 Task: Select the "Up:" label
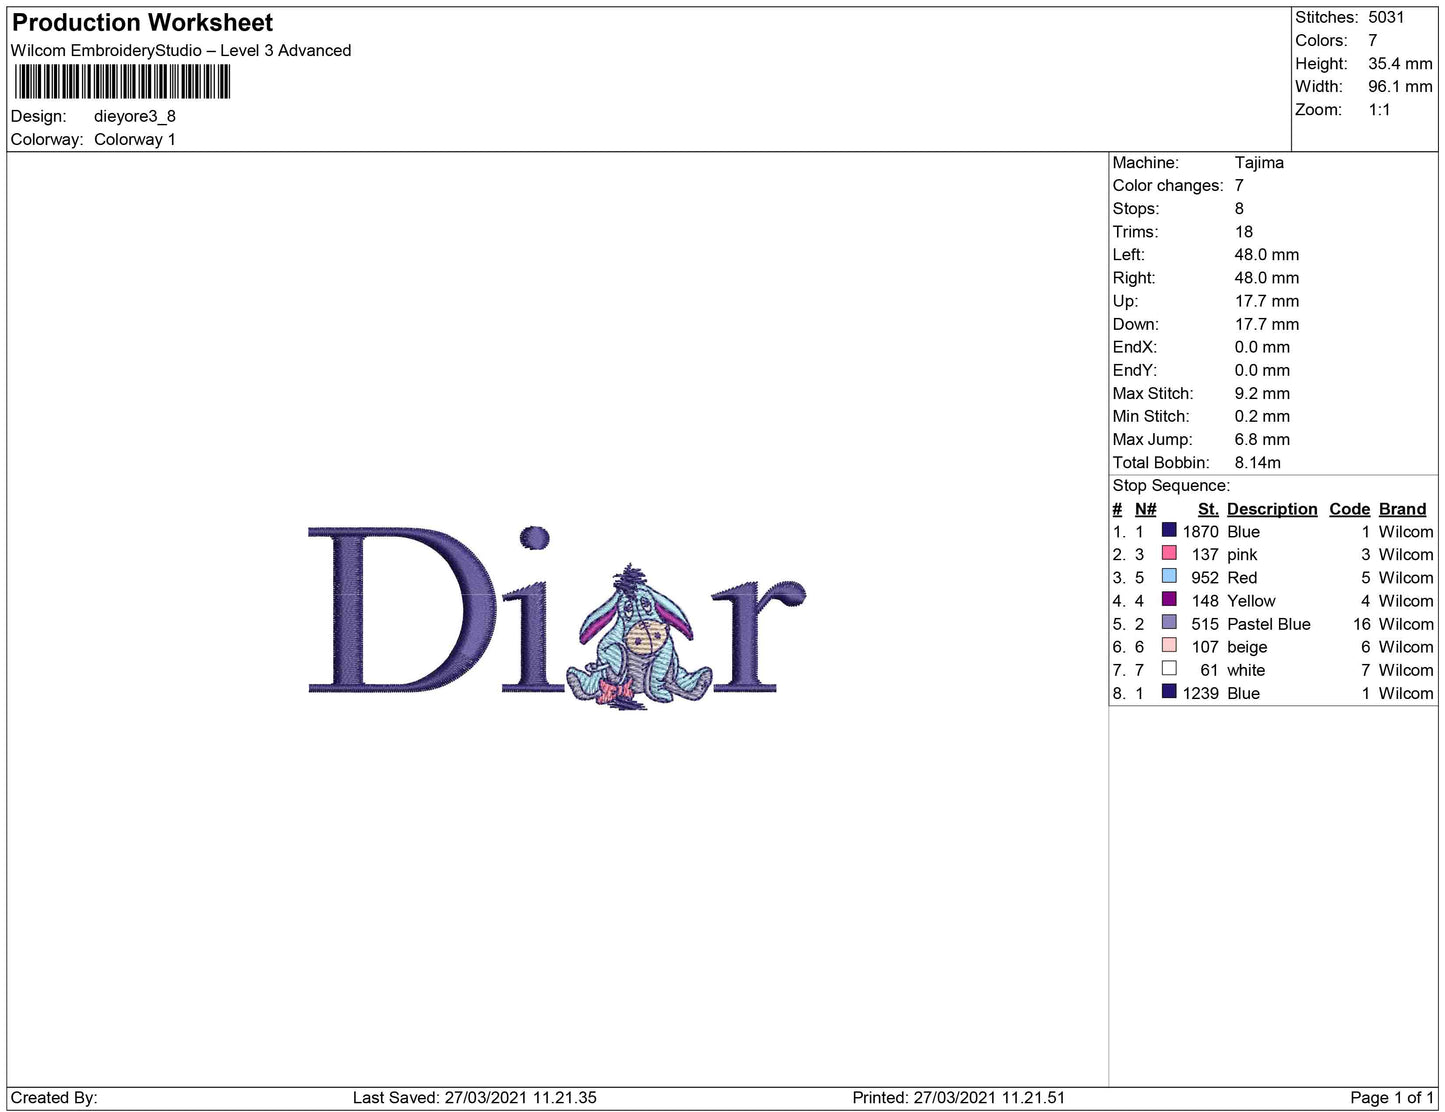pyautogui.click(x=1126, y=301)
